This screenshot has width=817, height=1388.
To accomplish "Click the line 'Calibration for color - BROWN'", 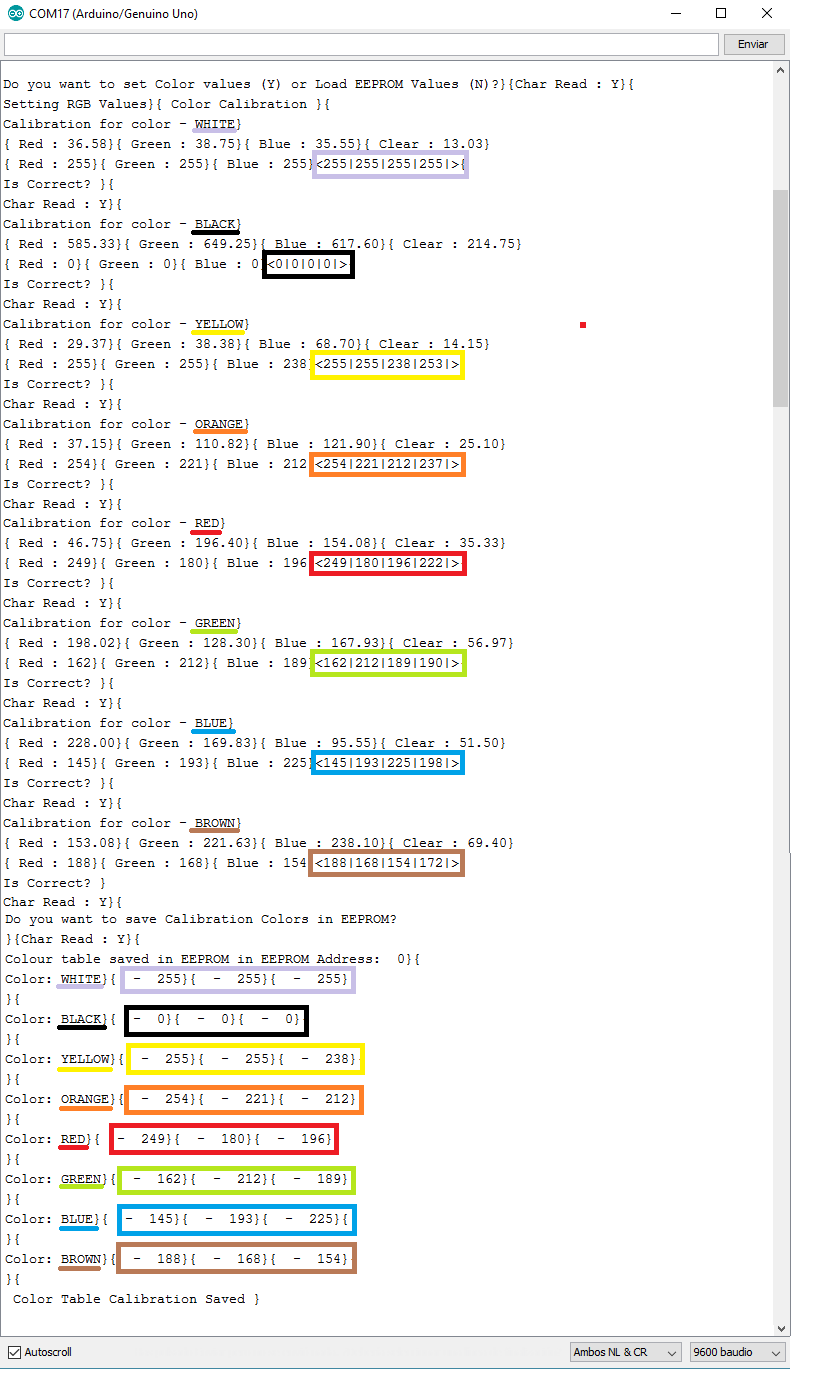I will pyautogui.click(x=122, y=823).
